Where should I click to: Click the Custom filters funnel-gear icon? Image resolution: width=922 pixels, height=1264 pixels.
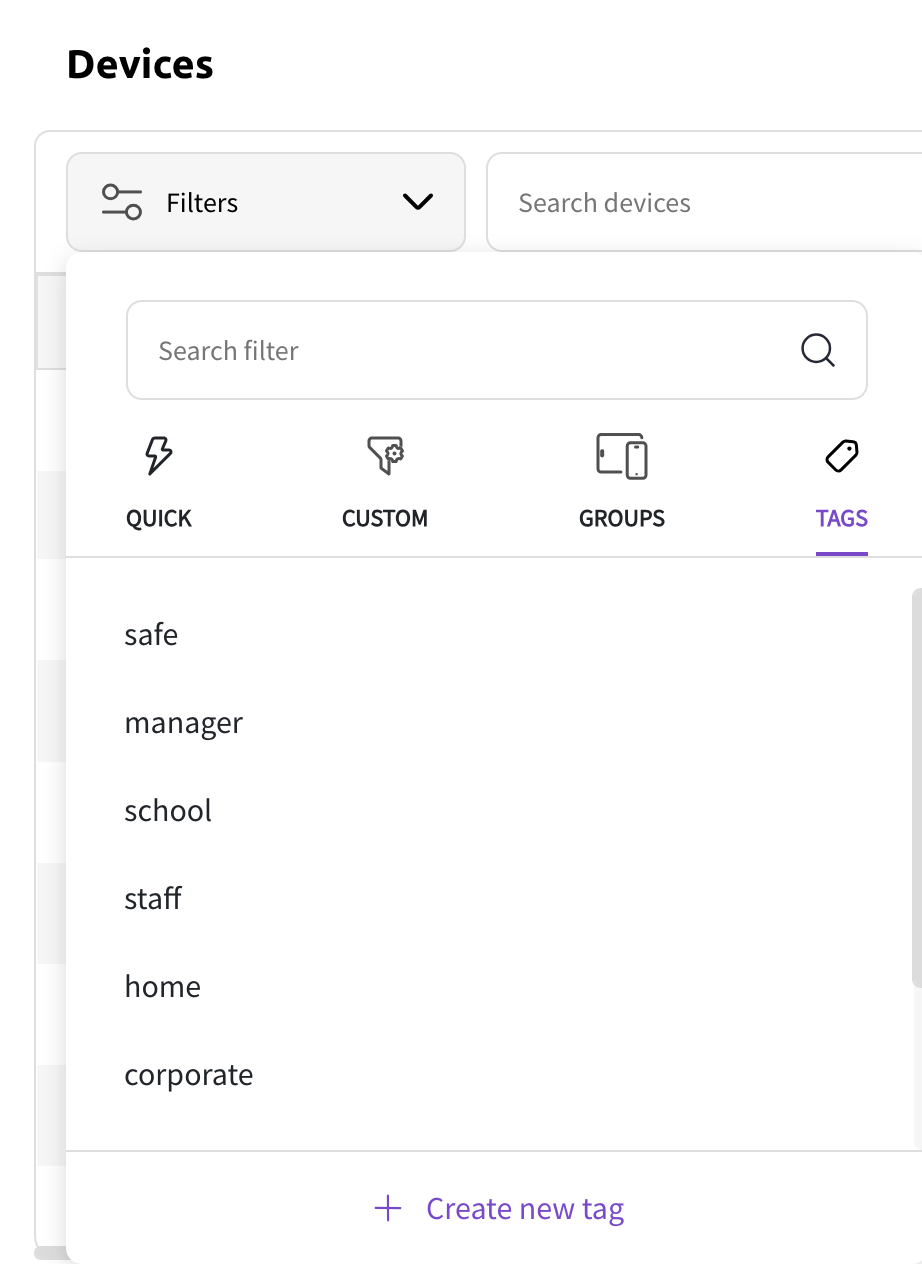[385, 455]
